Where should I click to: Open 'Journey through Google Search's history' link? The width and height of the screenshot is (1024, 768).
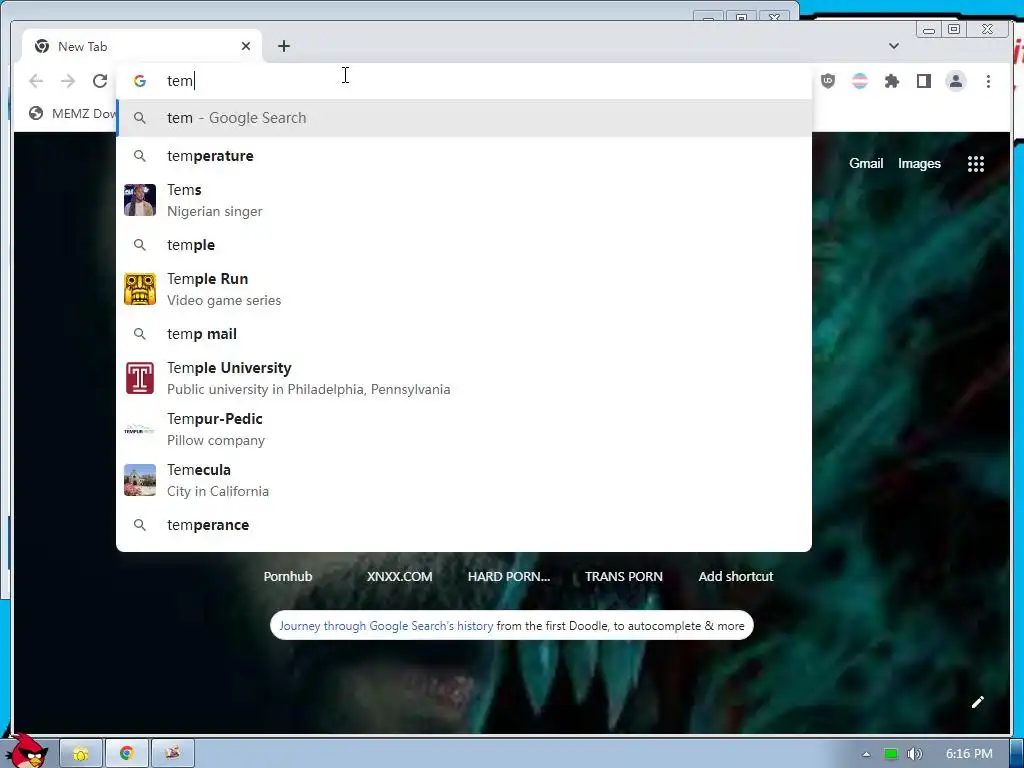(386, 626)
